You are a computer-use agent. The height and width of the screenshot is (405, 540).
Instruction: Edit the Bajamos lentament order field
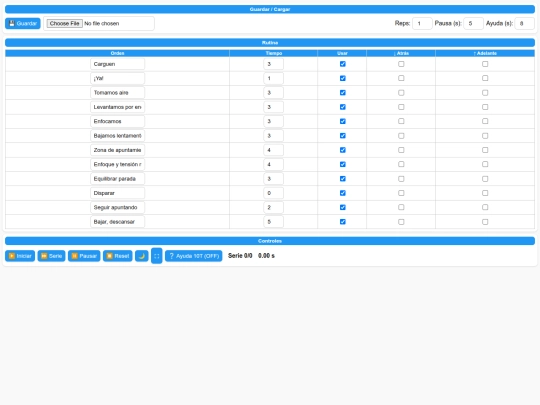pos(117,136)
